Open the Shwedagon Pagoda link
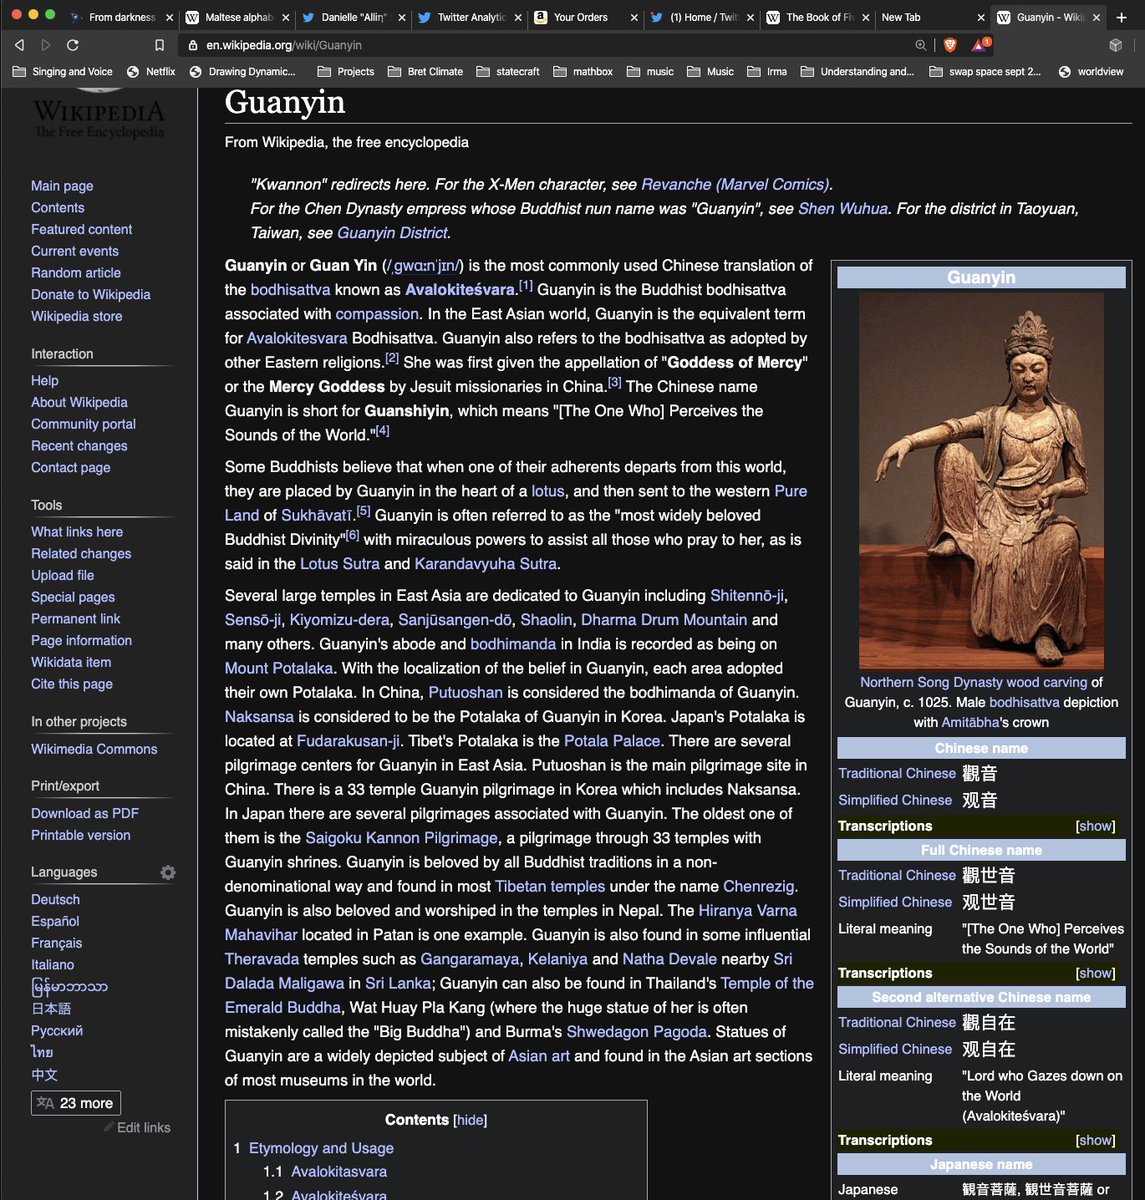Viewport: 1145px width, 1200px height. 637,1032
